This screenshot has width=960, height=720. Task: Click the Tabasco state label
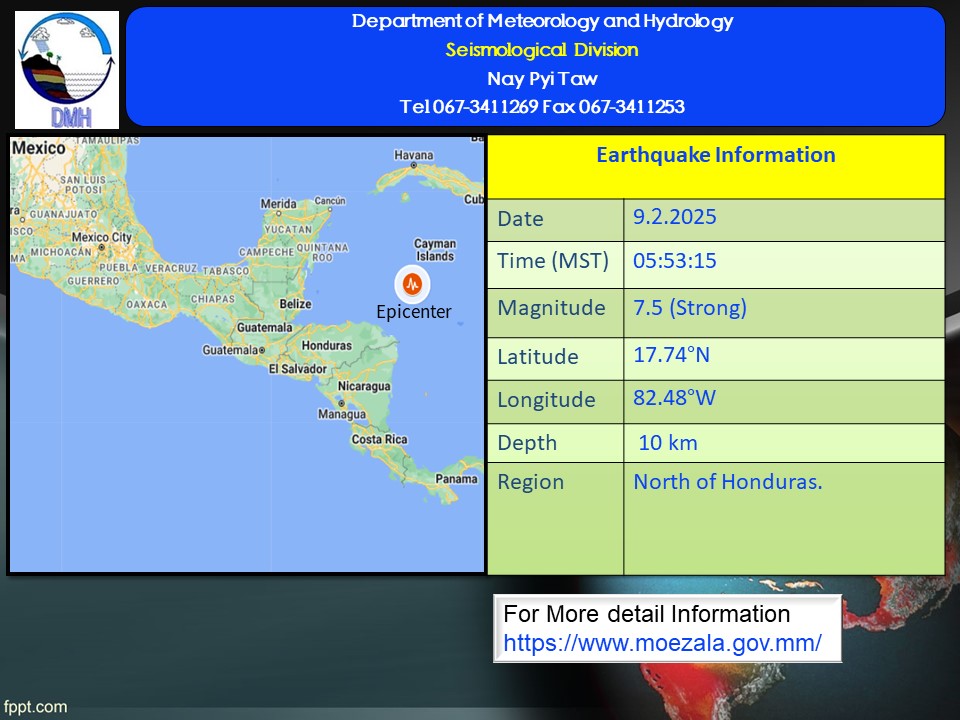[226, 271]
